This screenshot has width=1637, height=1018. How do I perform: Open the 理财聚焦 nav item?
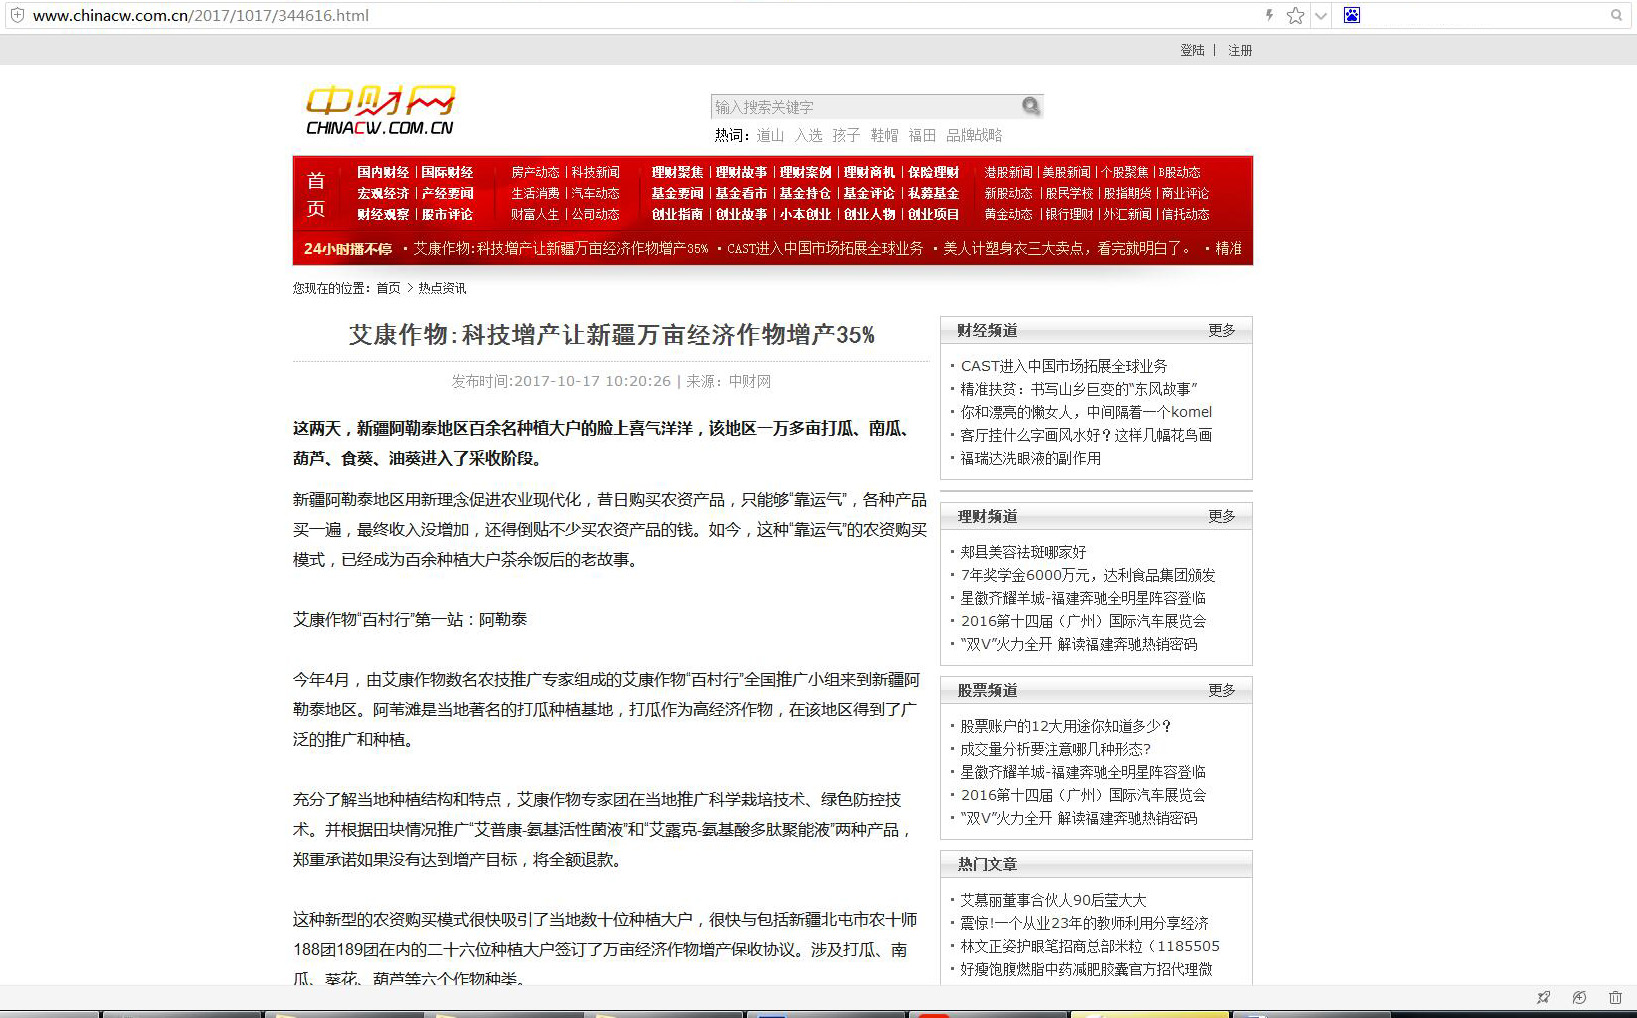click(677, 172)
